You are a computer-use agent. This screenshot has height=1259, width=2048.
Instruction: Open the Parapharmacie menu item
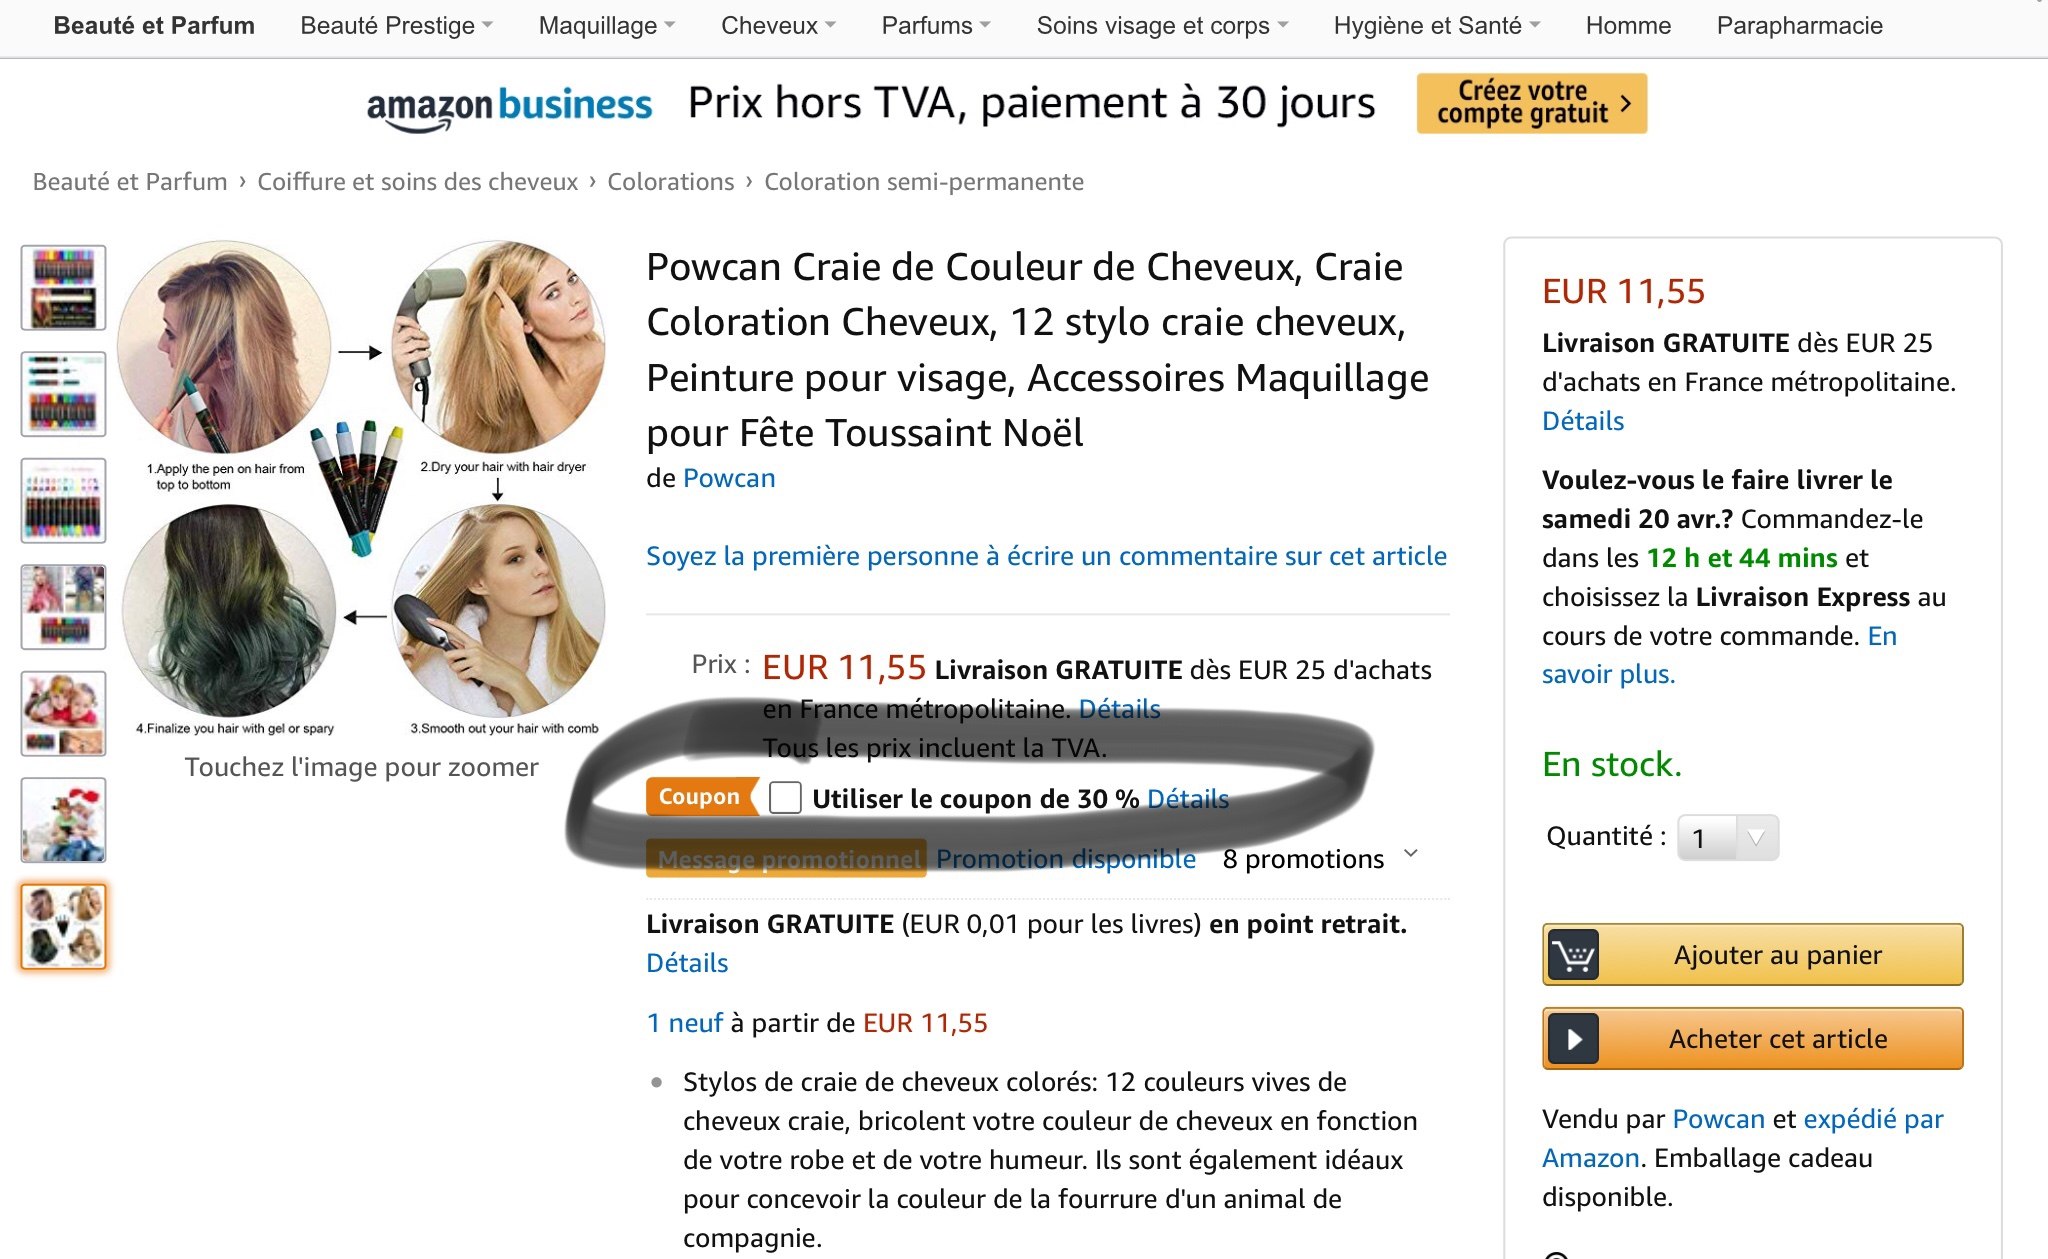[1799, 26]
